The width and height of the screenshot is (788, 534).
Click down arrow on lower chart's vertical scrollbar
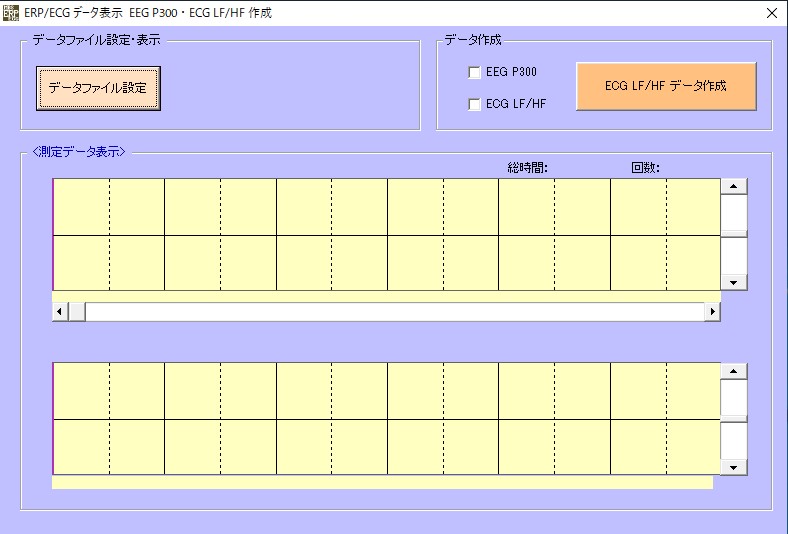point(734,467)
